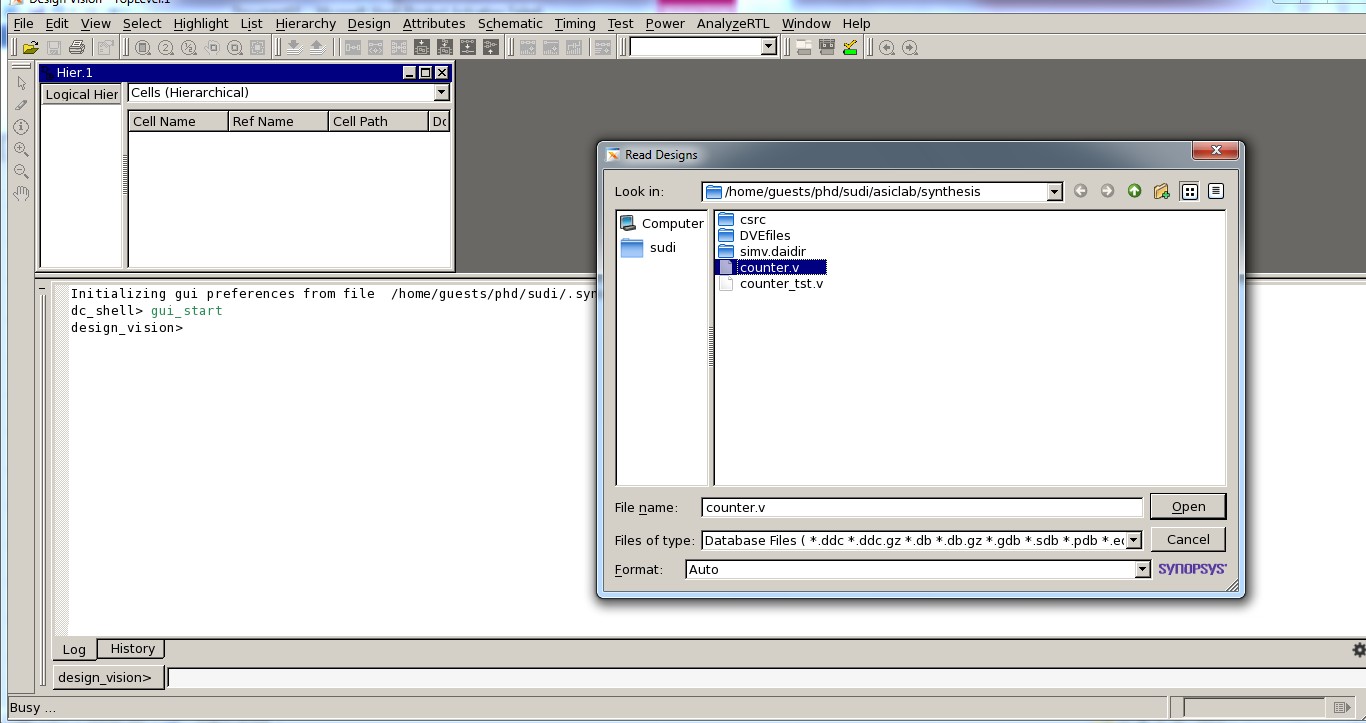
Task: Select counter_tst.v in the file list
Action: [771, 283]
